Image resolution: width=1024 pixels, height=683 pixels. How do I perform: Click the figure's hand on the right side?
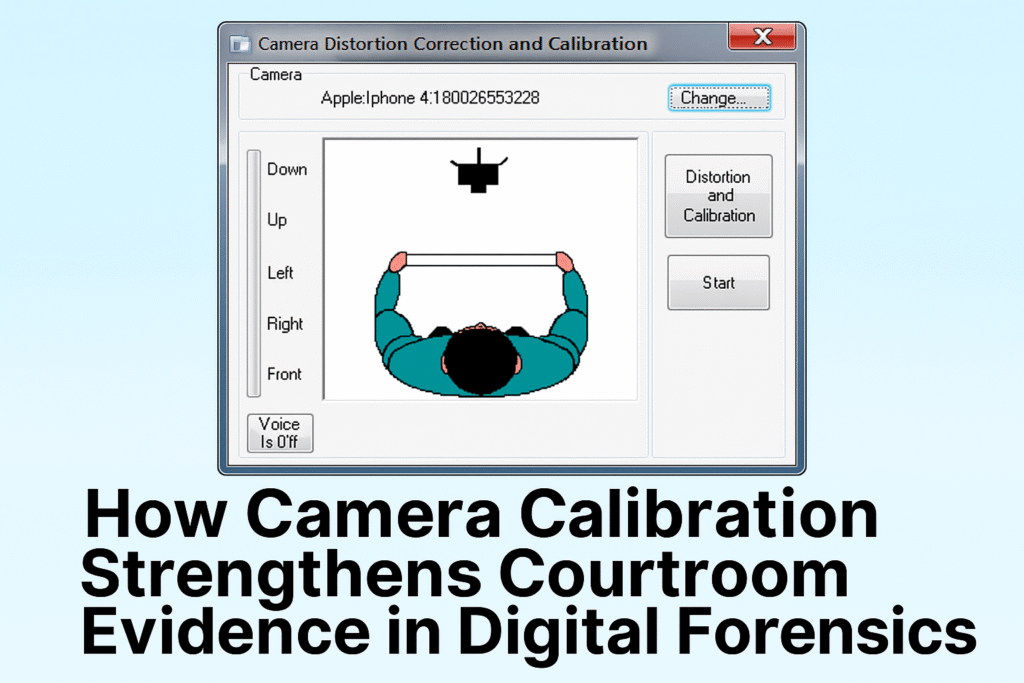[564, 262]
